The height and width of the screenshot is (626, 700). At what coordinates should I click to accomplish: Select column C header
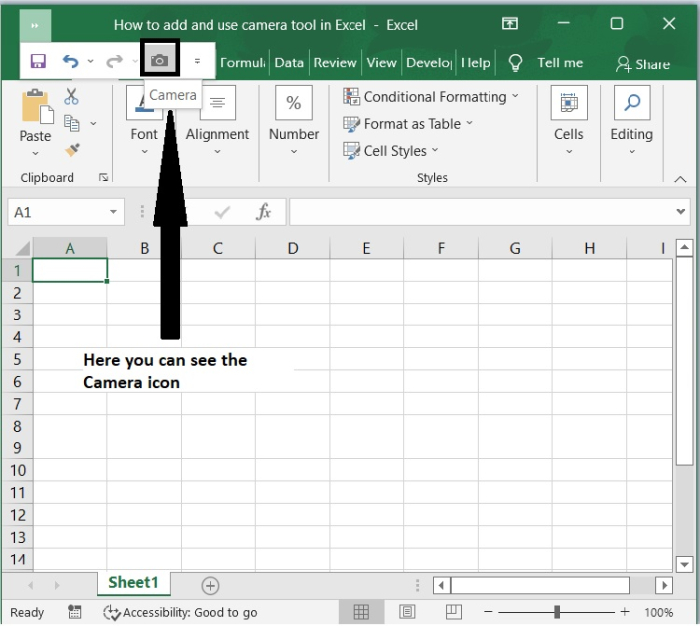click(218, 248)
